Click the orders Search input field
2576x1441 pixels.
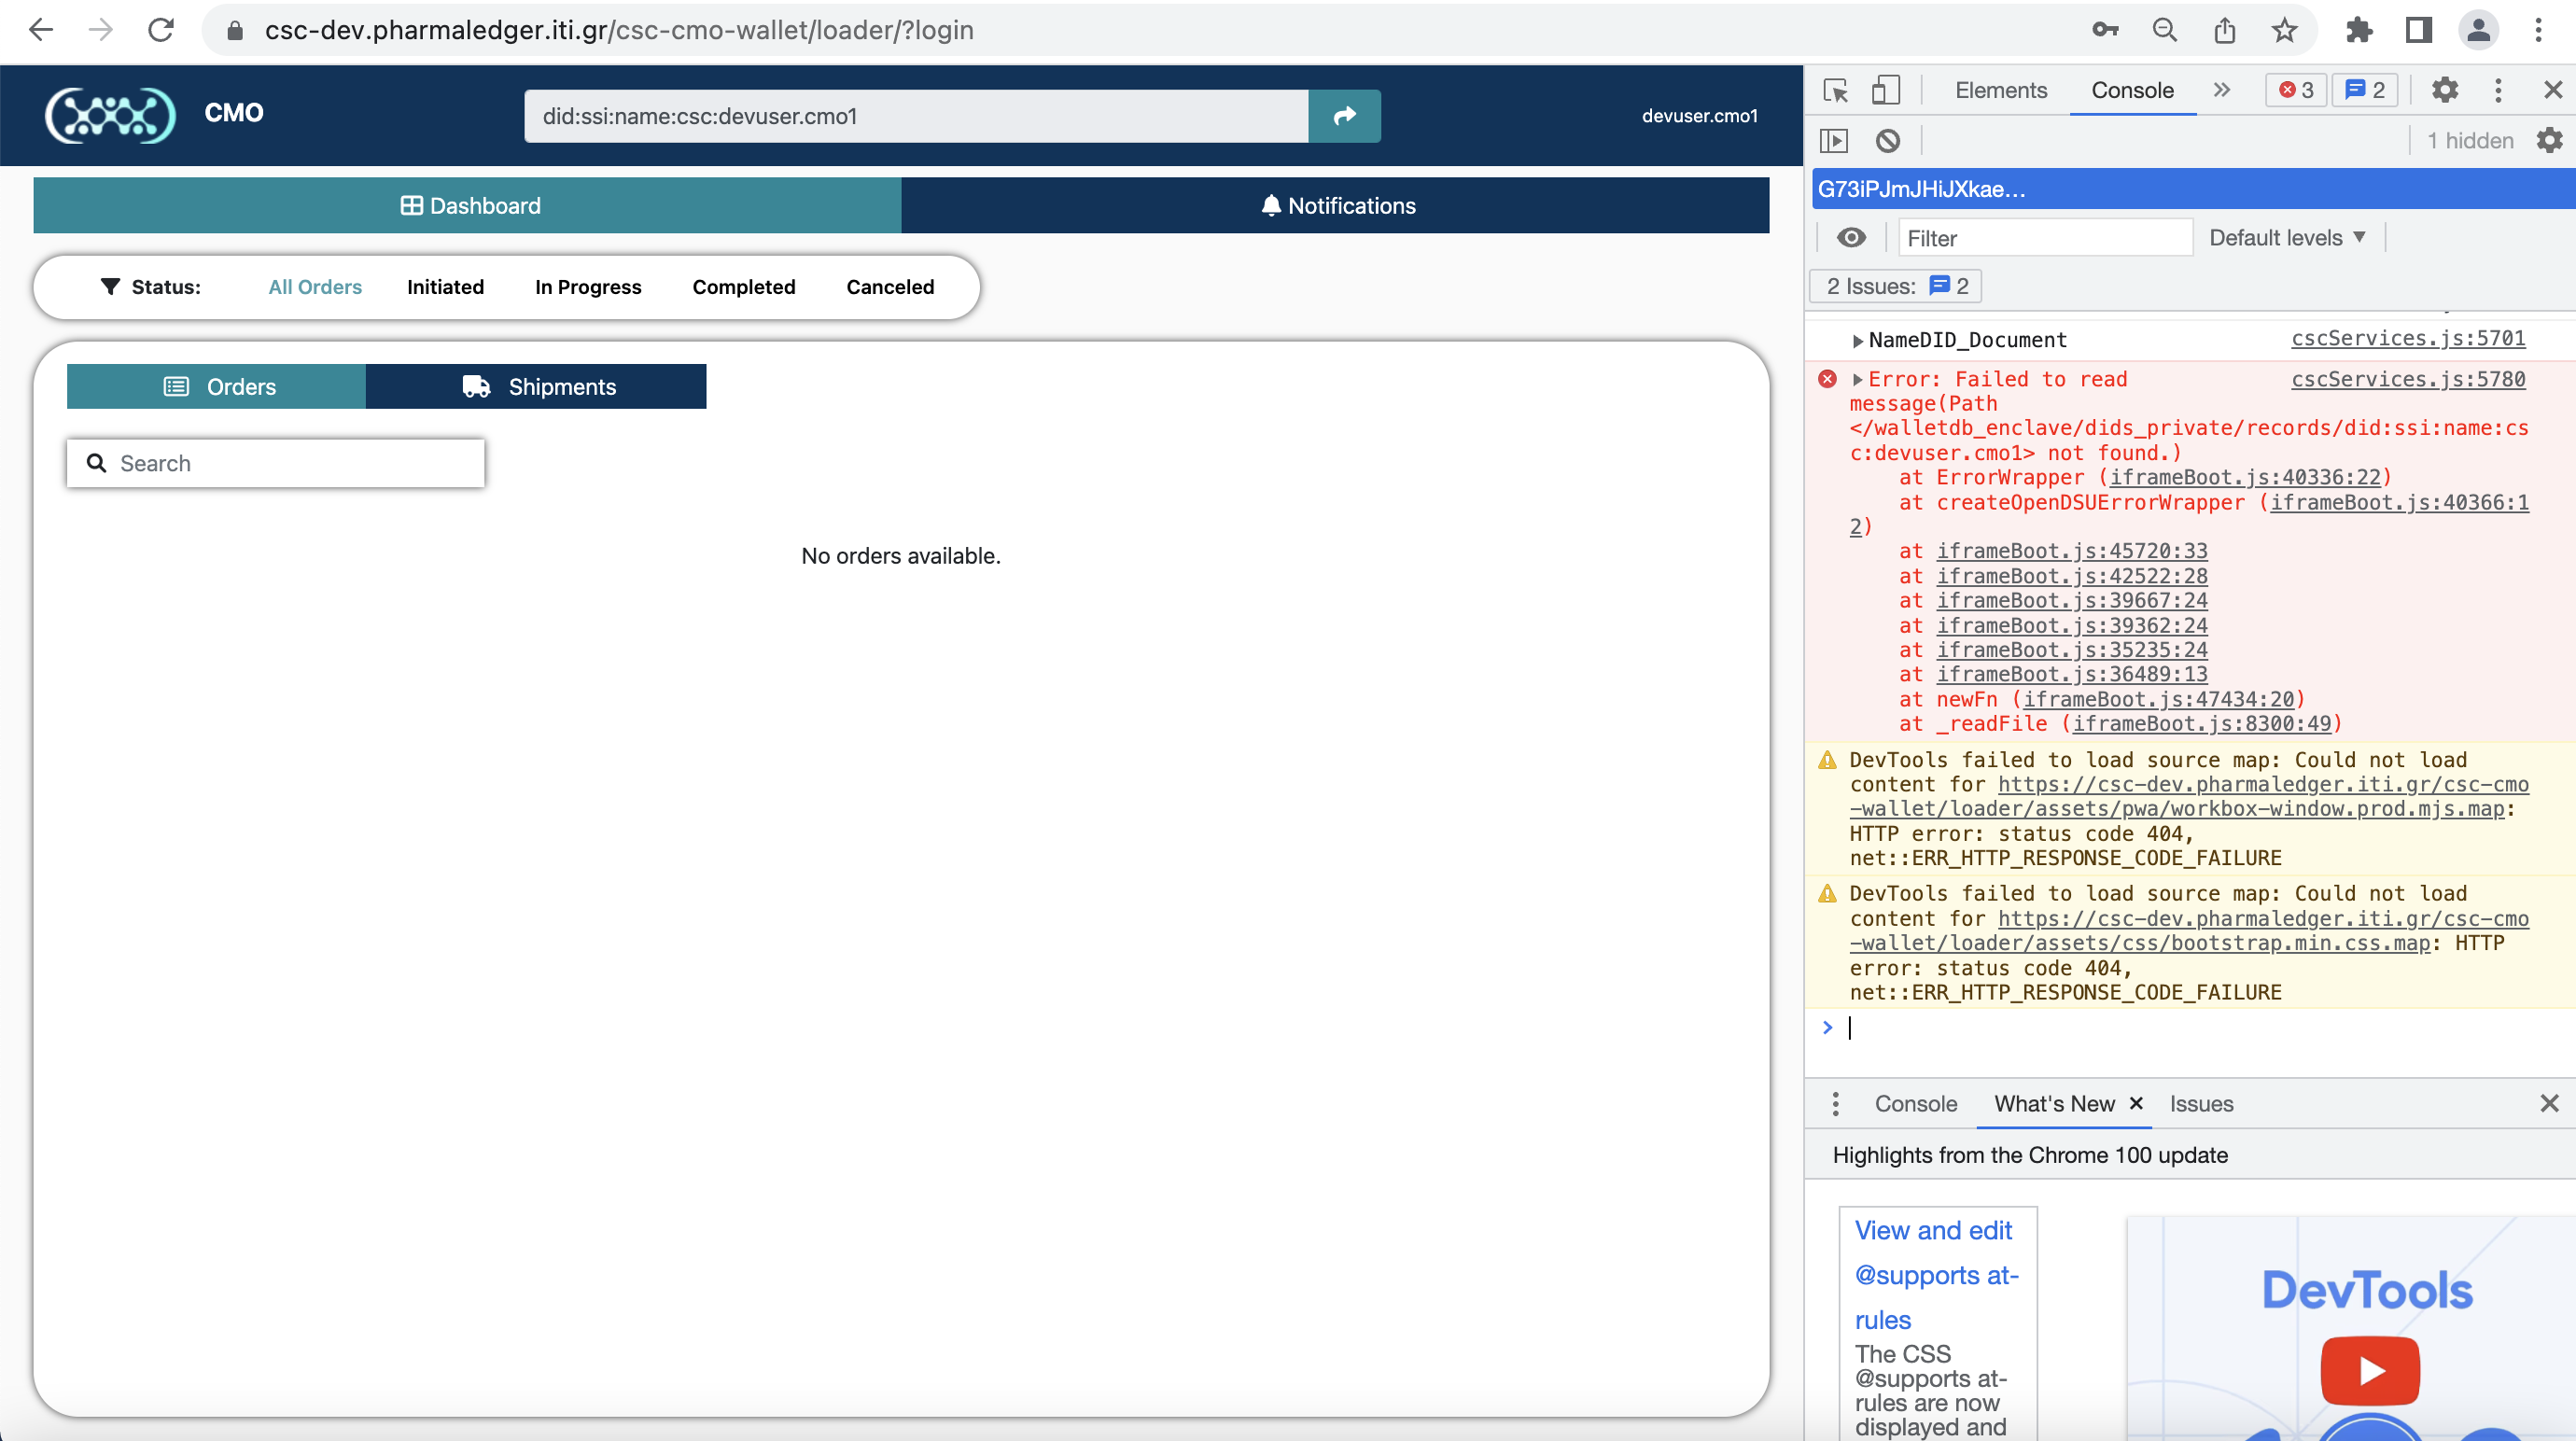[x=275, y=463]
